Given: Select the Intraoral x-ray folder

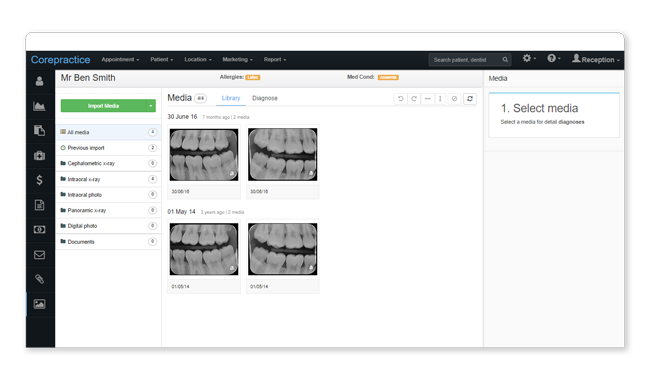Looking at the screenshot, I should [108, 179].
